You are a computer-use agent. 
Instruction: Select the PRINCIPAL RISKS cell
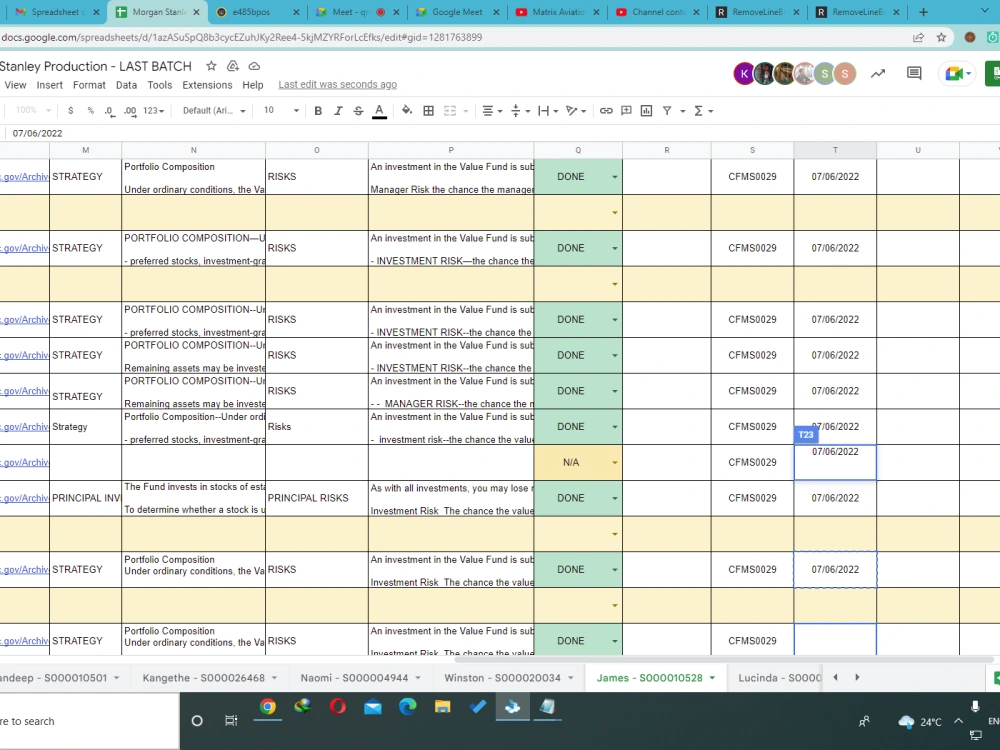coord(316,498)
